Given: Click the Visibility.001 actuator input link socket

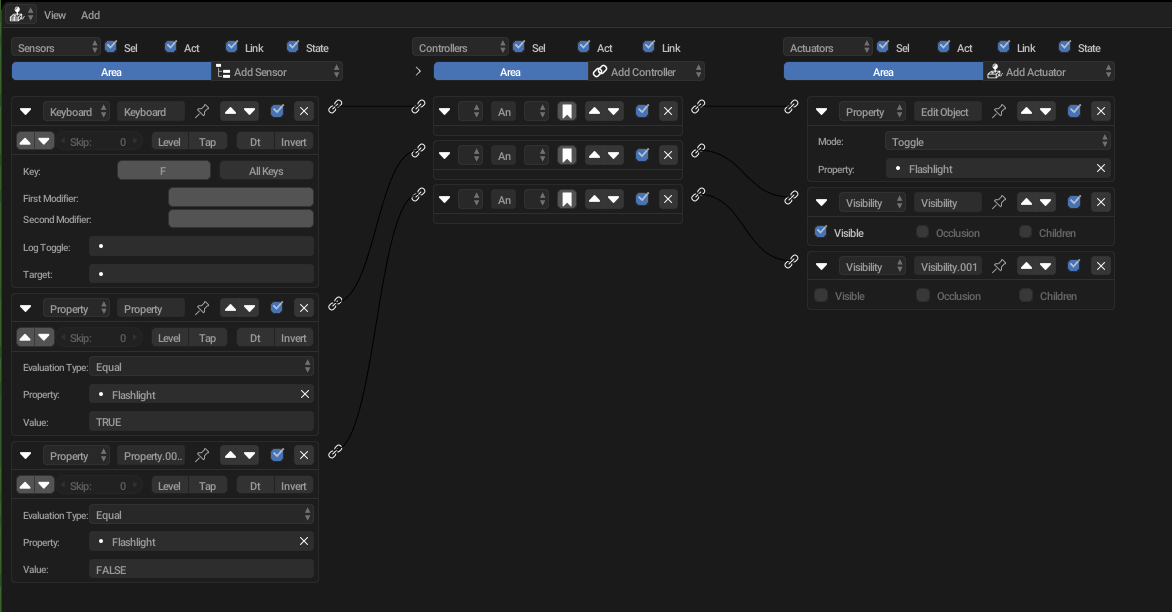Looking at the screenshot, I should tap(791, 262).
